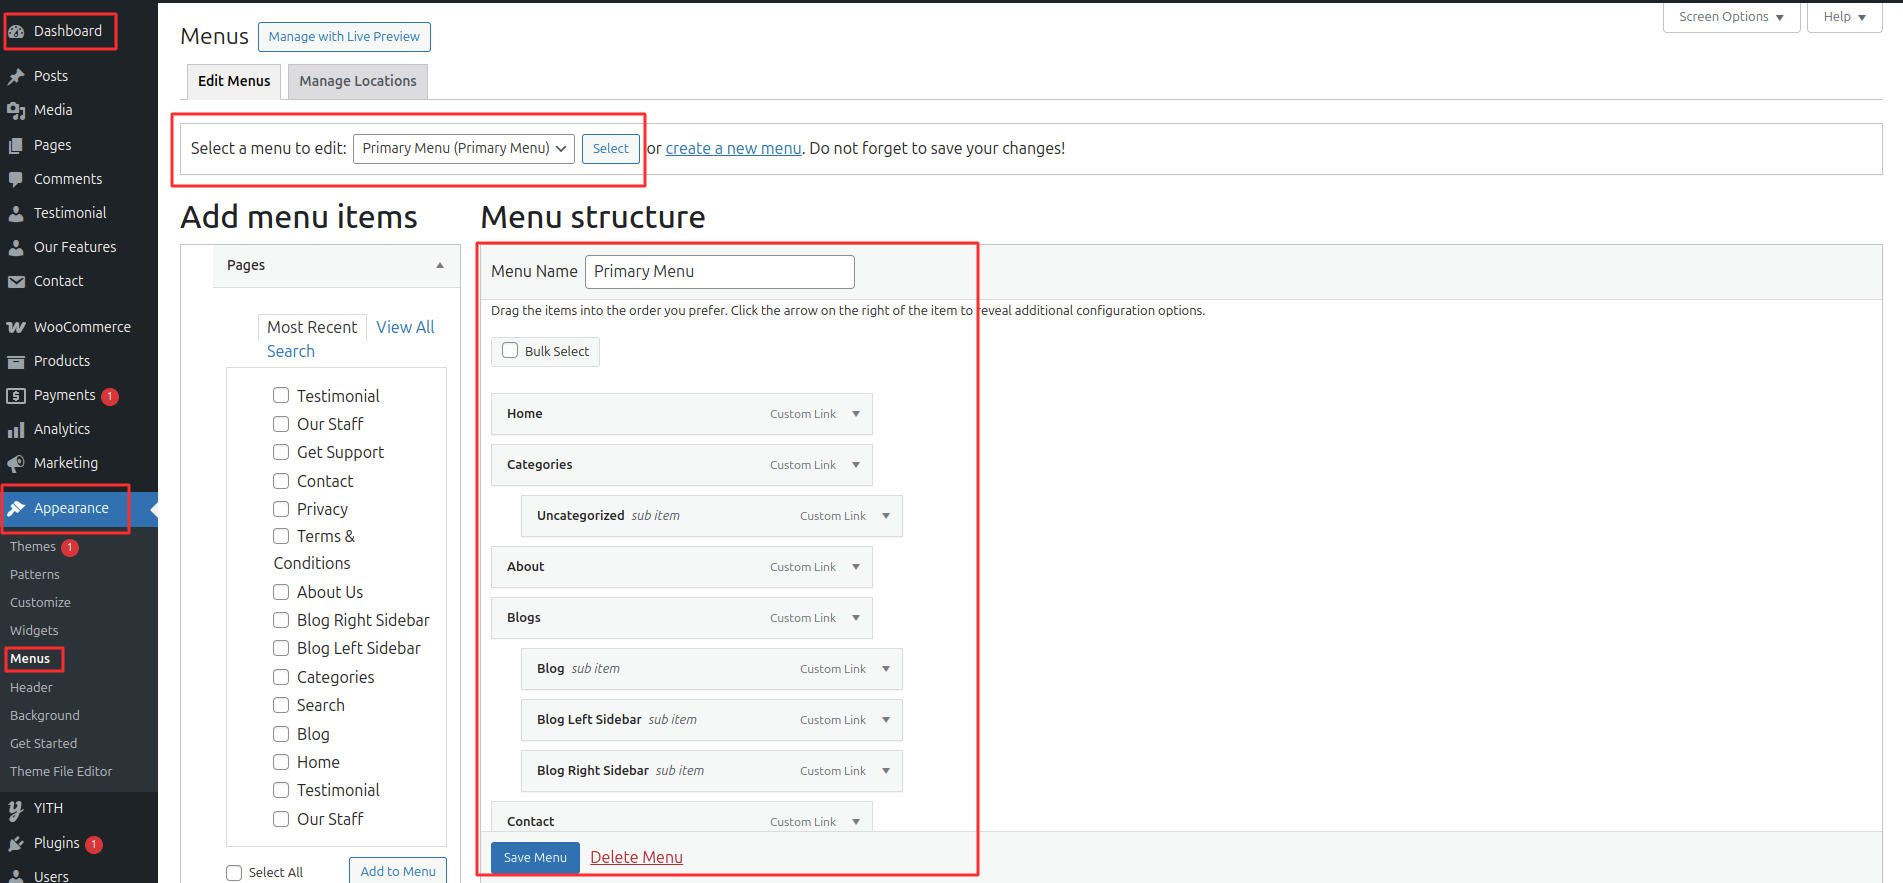Open the Screen Options panel

[1731, 17]
